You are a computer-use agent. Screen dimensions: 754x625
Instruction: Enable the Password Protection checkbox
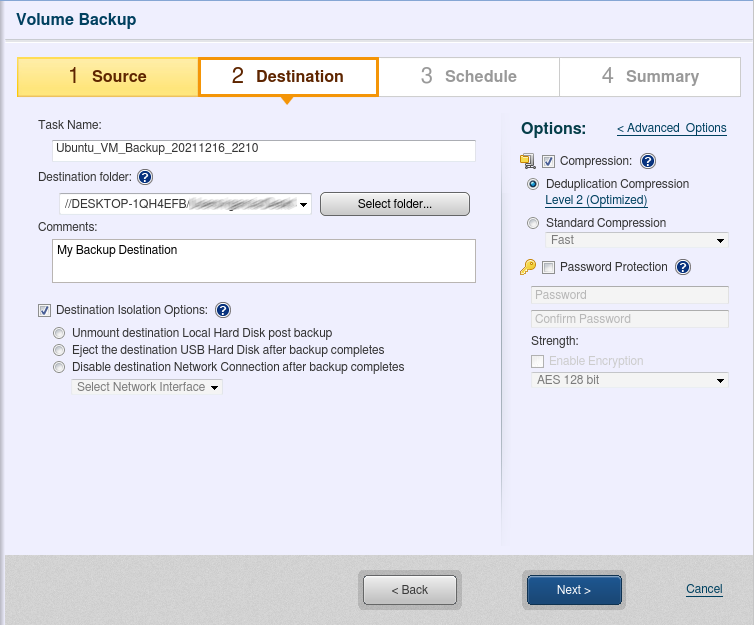[x=548, y=267]
